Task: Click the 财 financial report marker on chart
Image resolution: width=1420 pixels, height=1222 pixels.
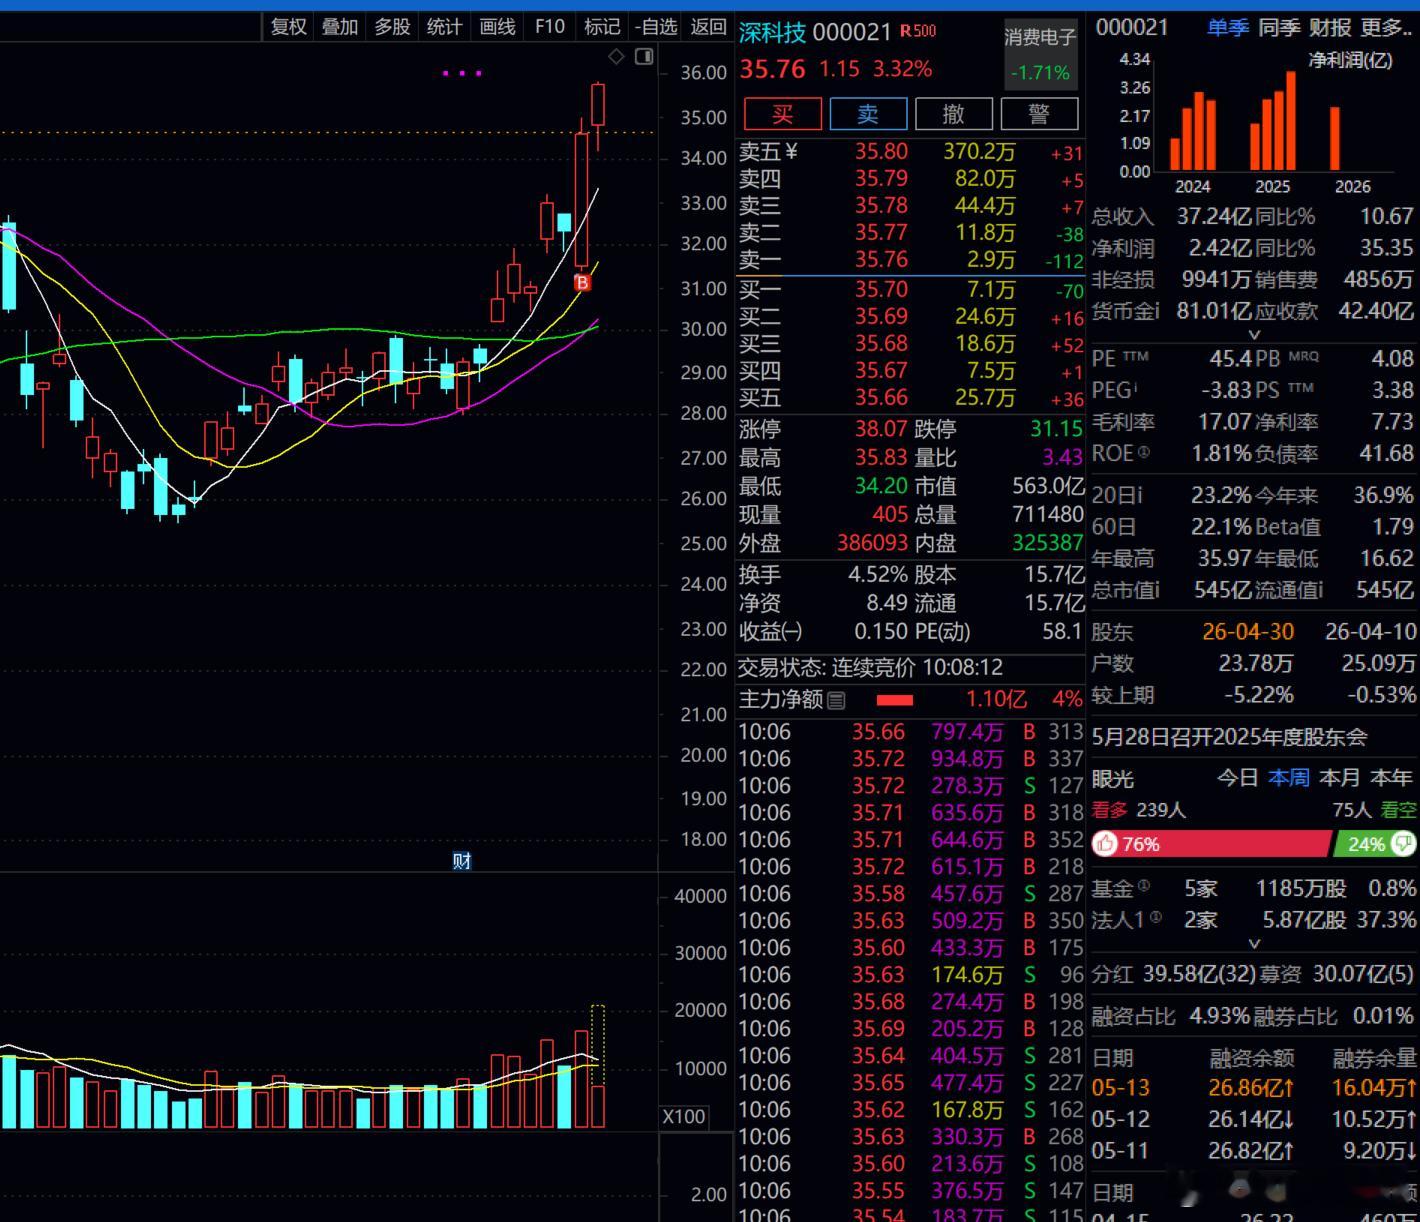Action: pos(461,861)
